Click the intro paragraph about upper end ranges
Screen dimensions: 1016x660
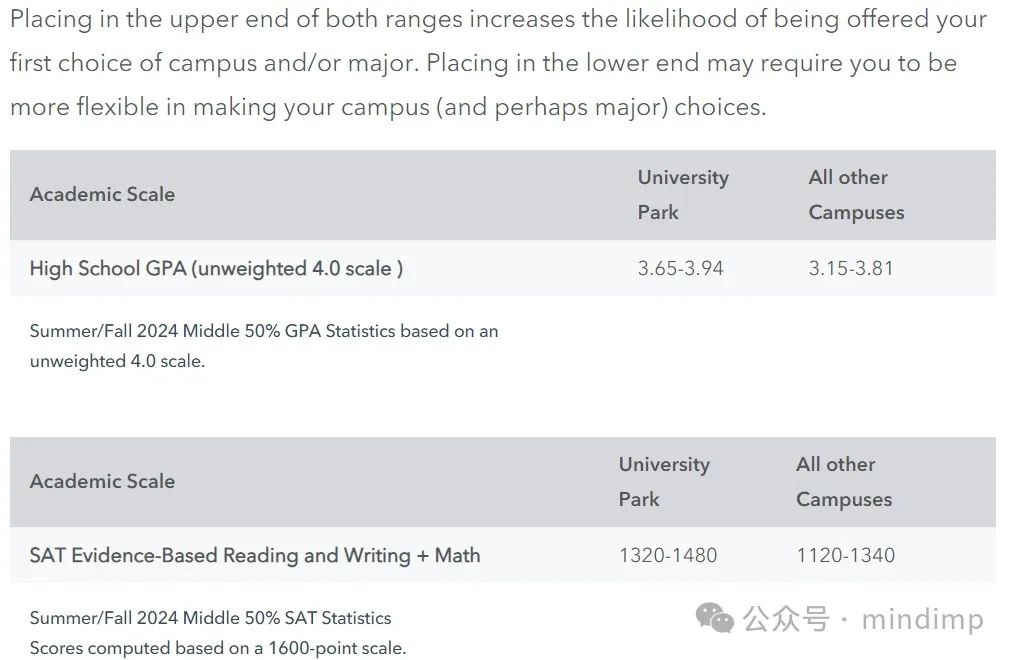[498, 63]
